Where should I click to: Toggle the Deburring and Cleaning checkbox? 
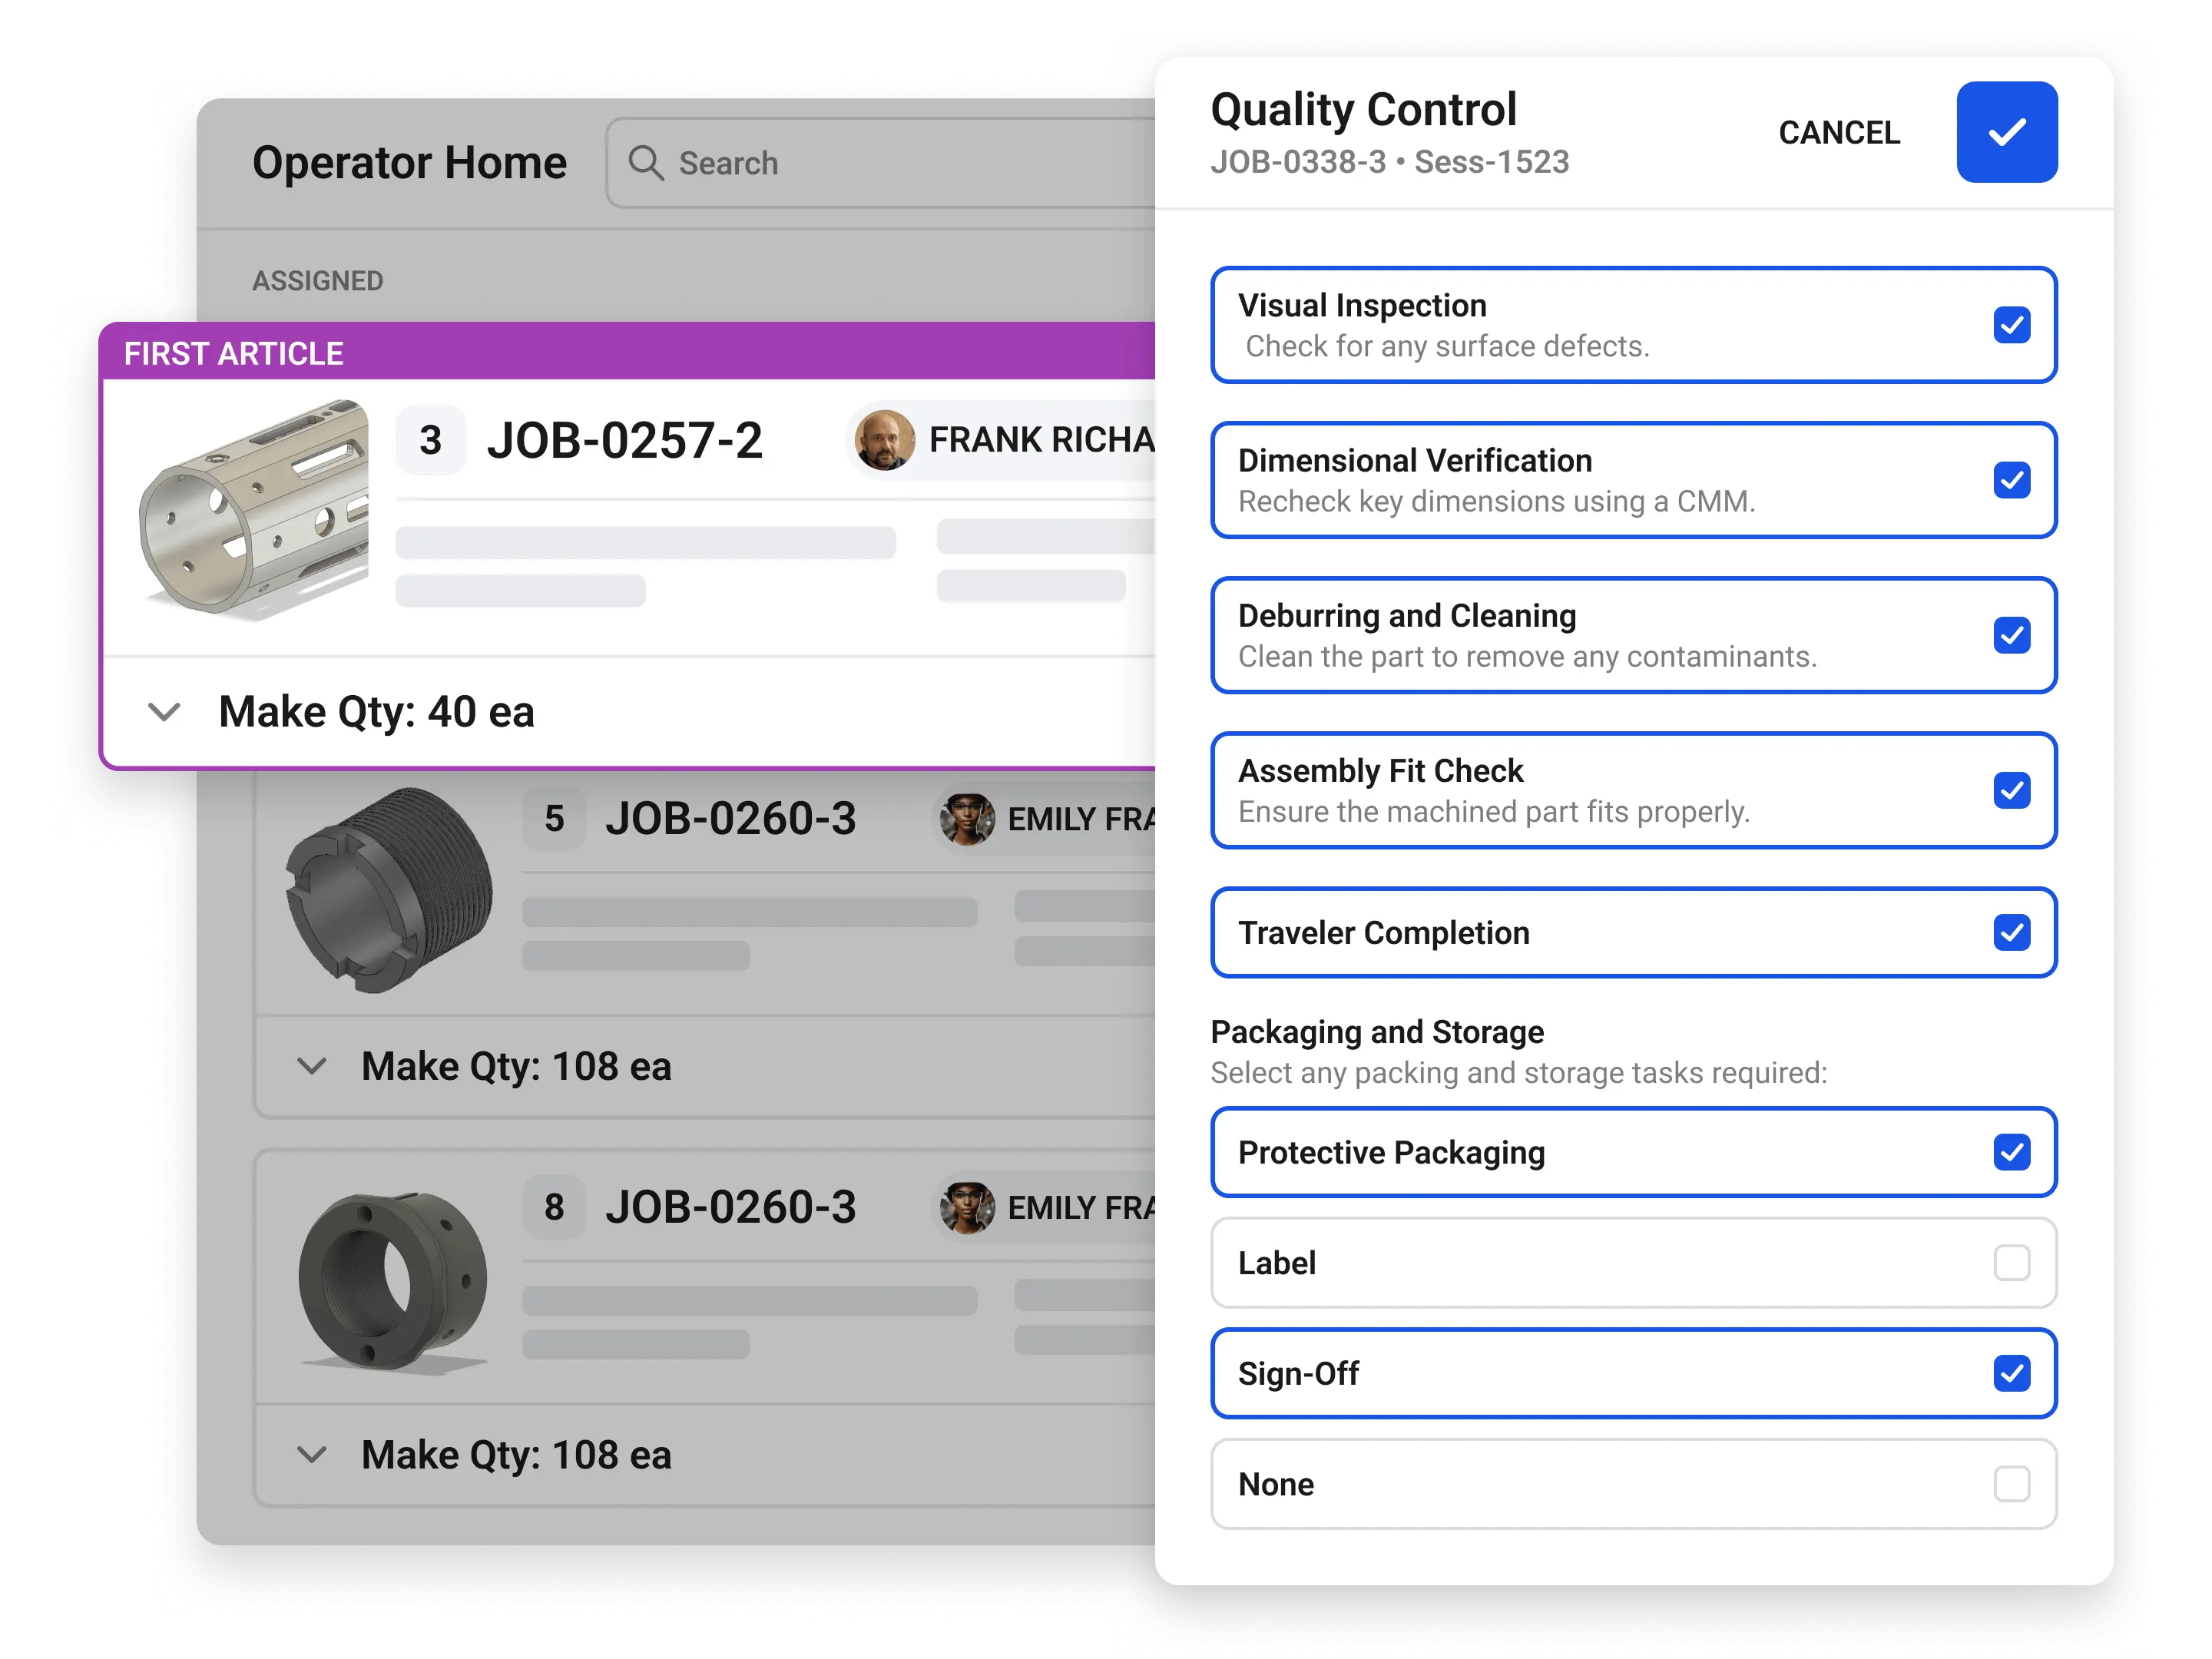point(2011,635)
